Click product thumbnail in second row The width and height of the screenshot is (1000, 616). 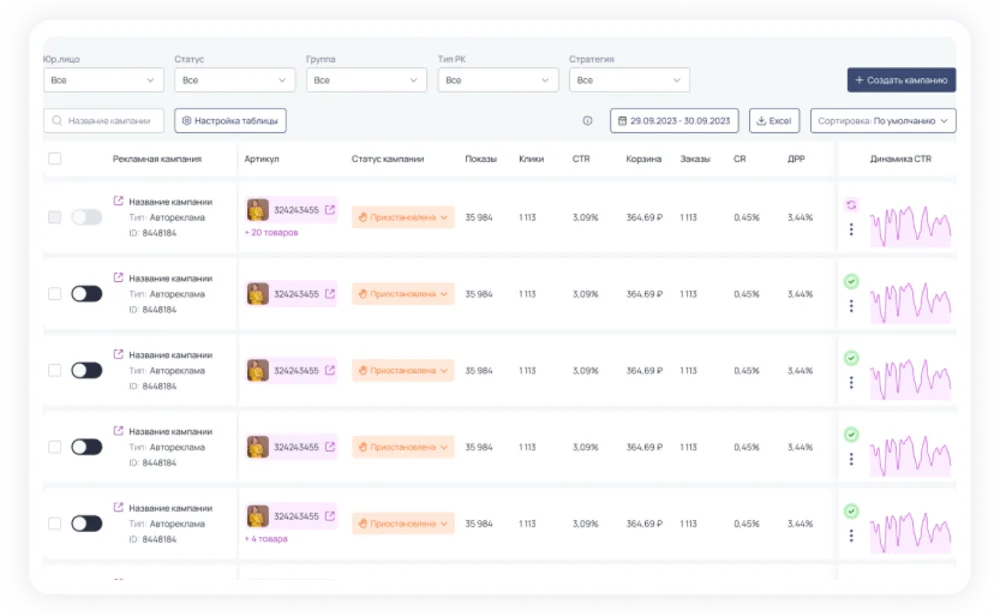(x=258, y=294)
